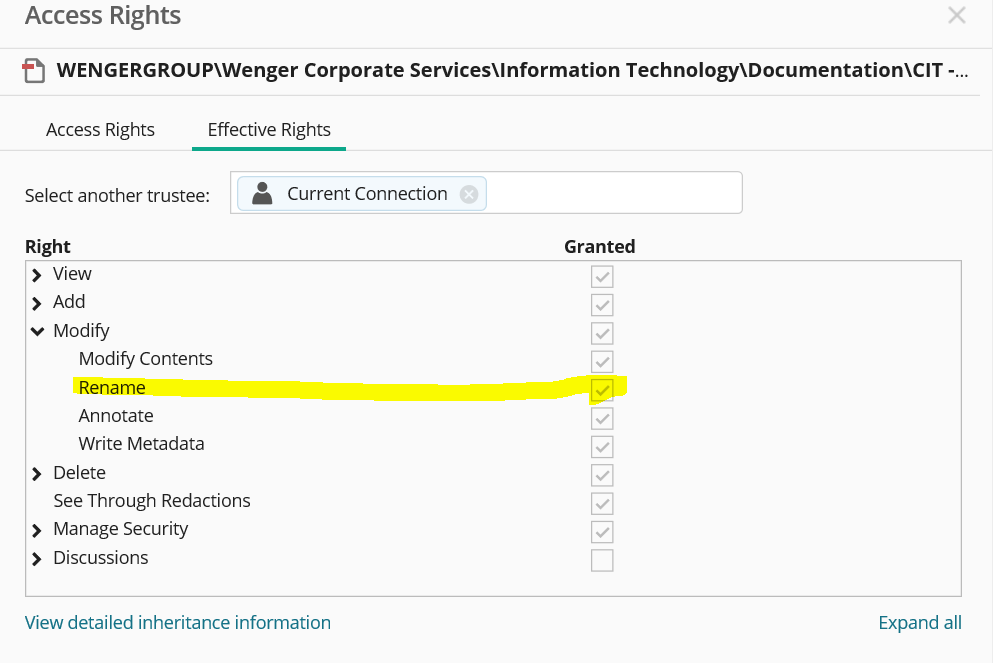Switch to the Access Rights tab
The width and height of the screenshot is (993, 663).
[x=100, y=130]
